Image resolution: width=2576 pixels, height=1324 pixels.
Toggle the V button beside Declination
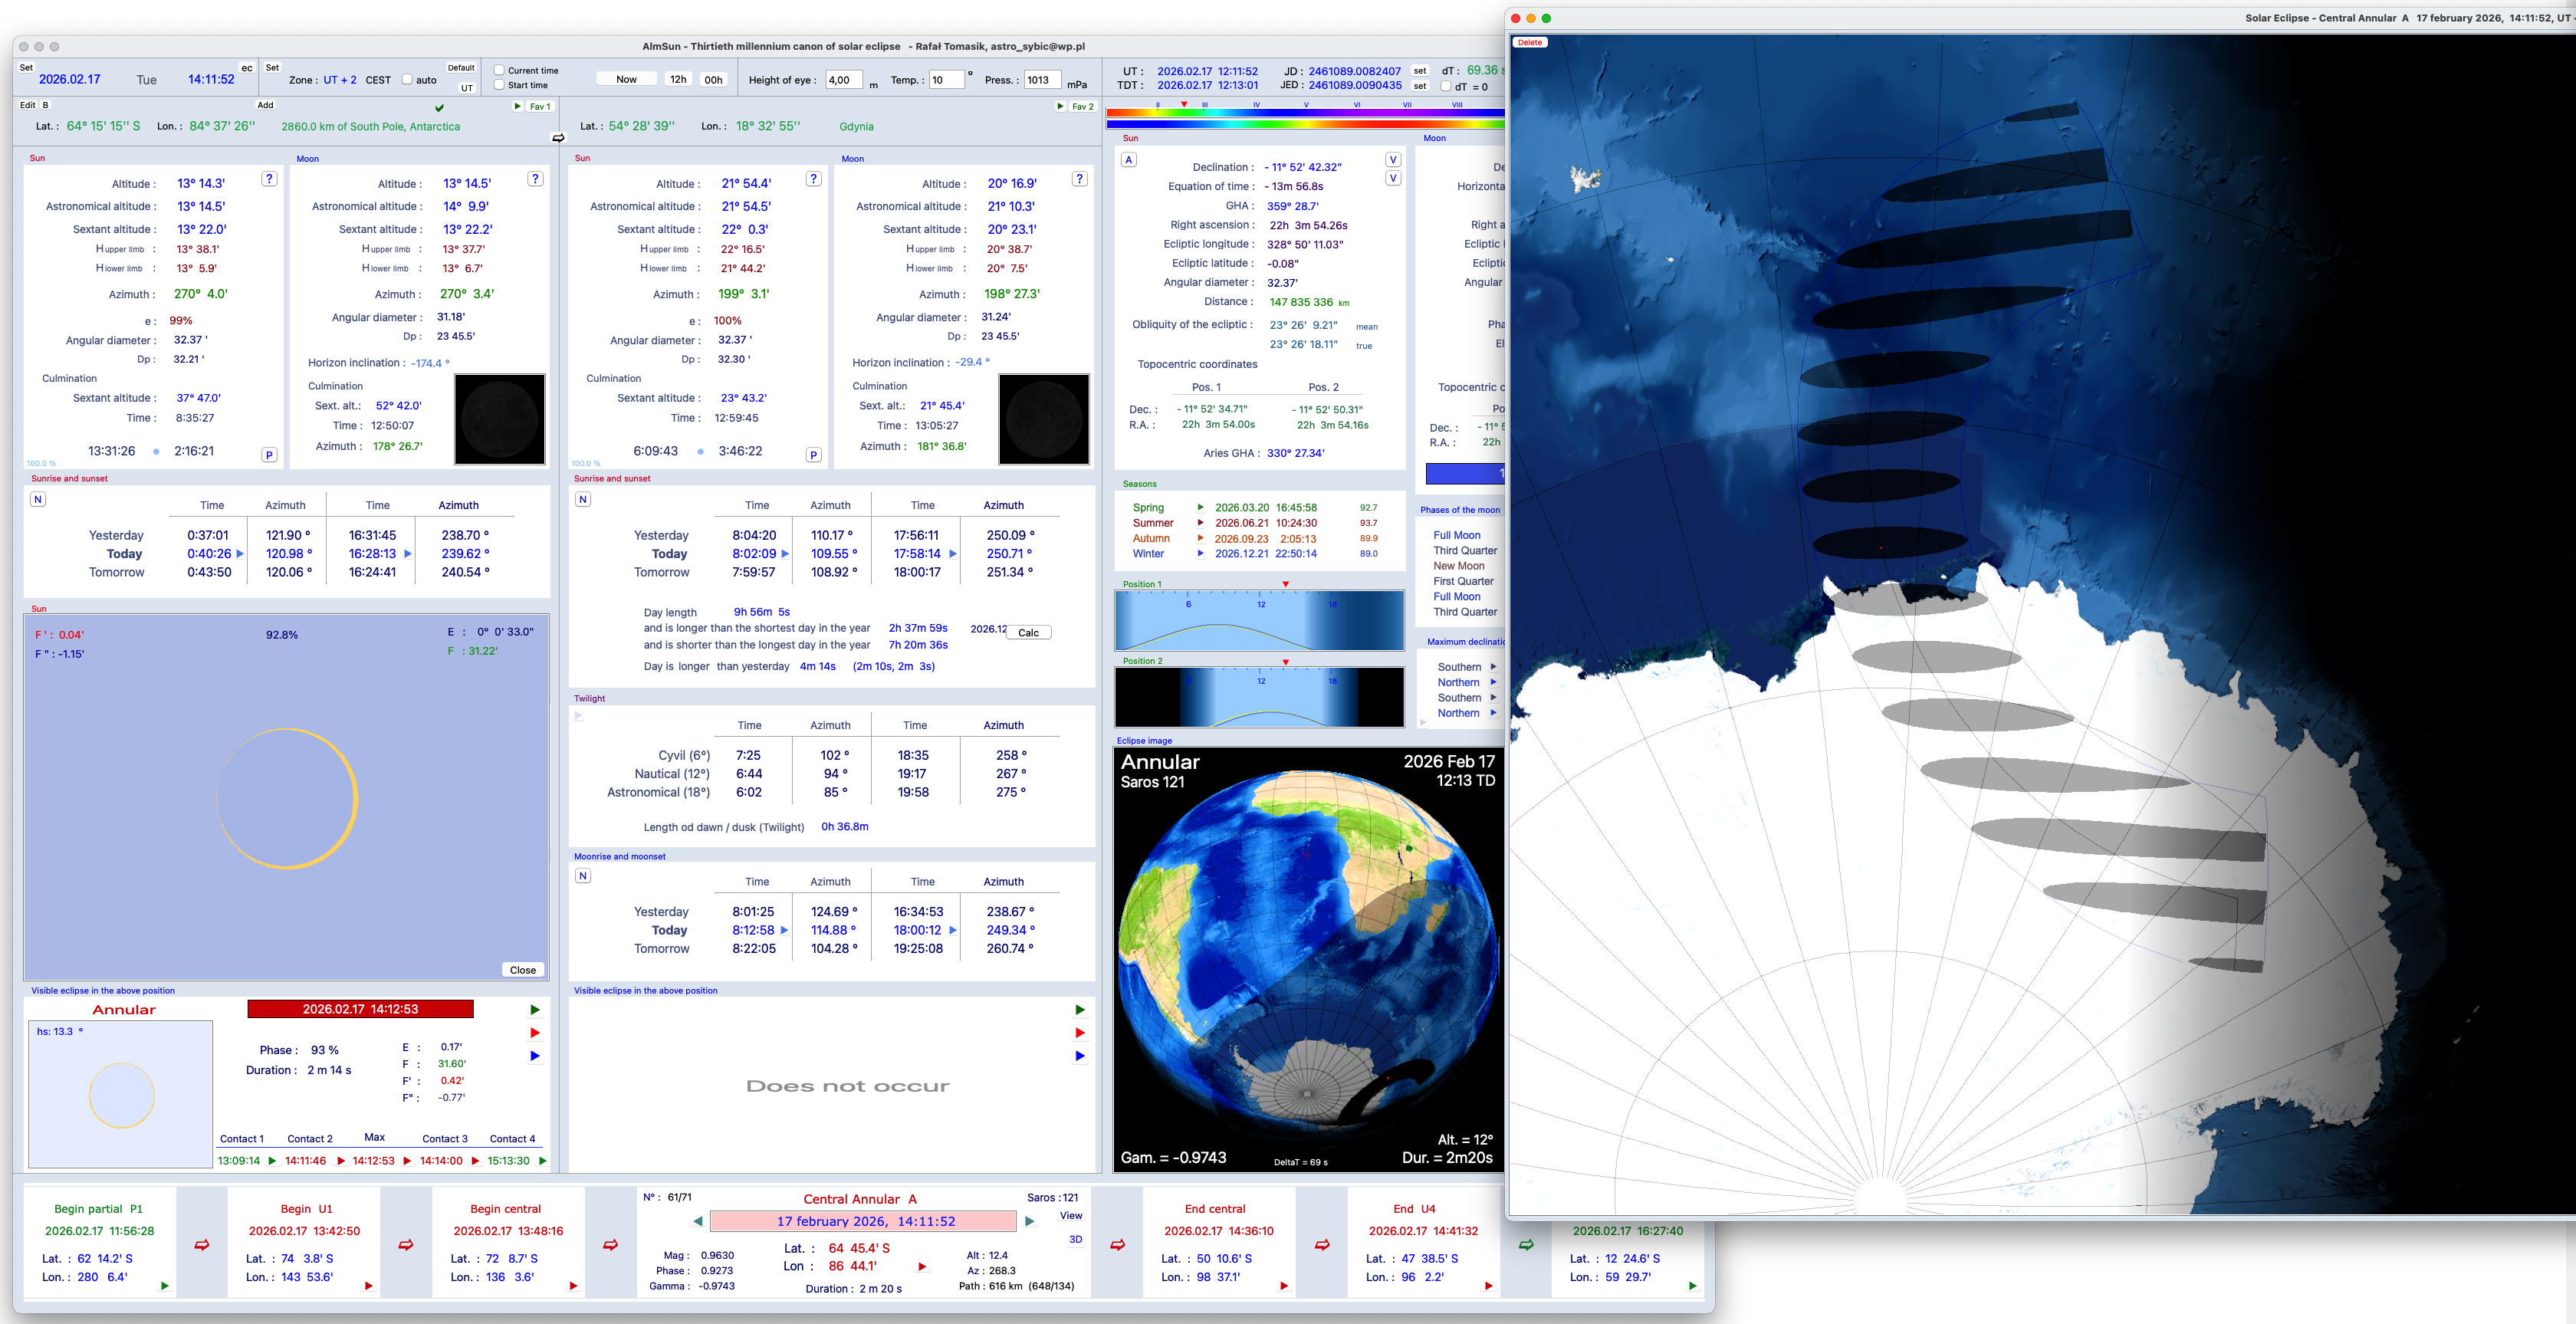[1393, 160]
